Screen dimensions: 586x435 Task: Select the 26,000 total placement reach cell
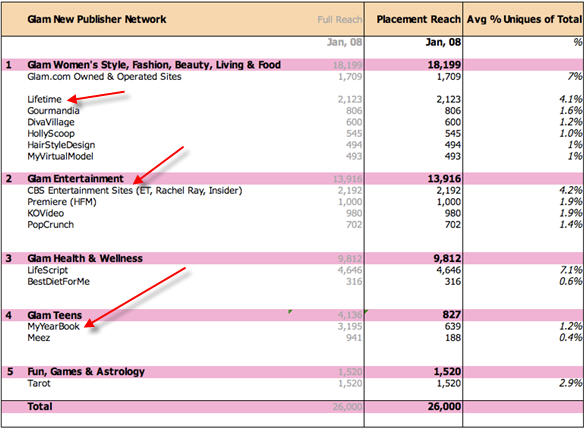[x=444, y=407]
